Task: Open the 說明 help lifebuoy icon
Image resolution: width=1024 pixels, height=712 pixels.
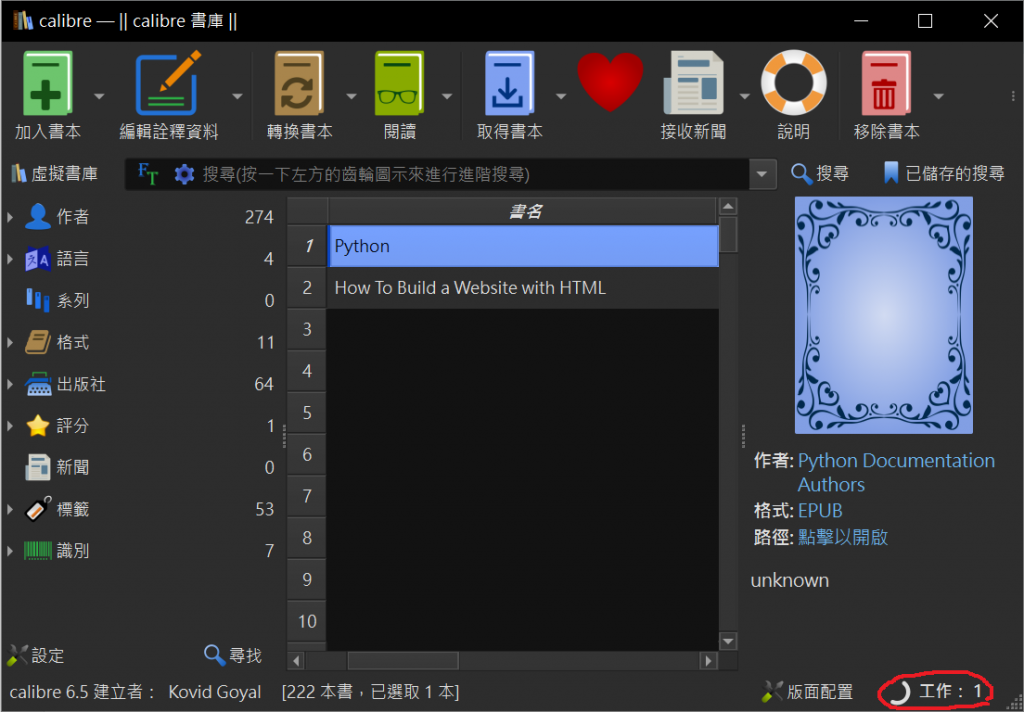Action: pos(793,84)
